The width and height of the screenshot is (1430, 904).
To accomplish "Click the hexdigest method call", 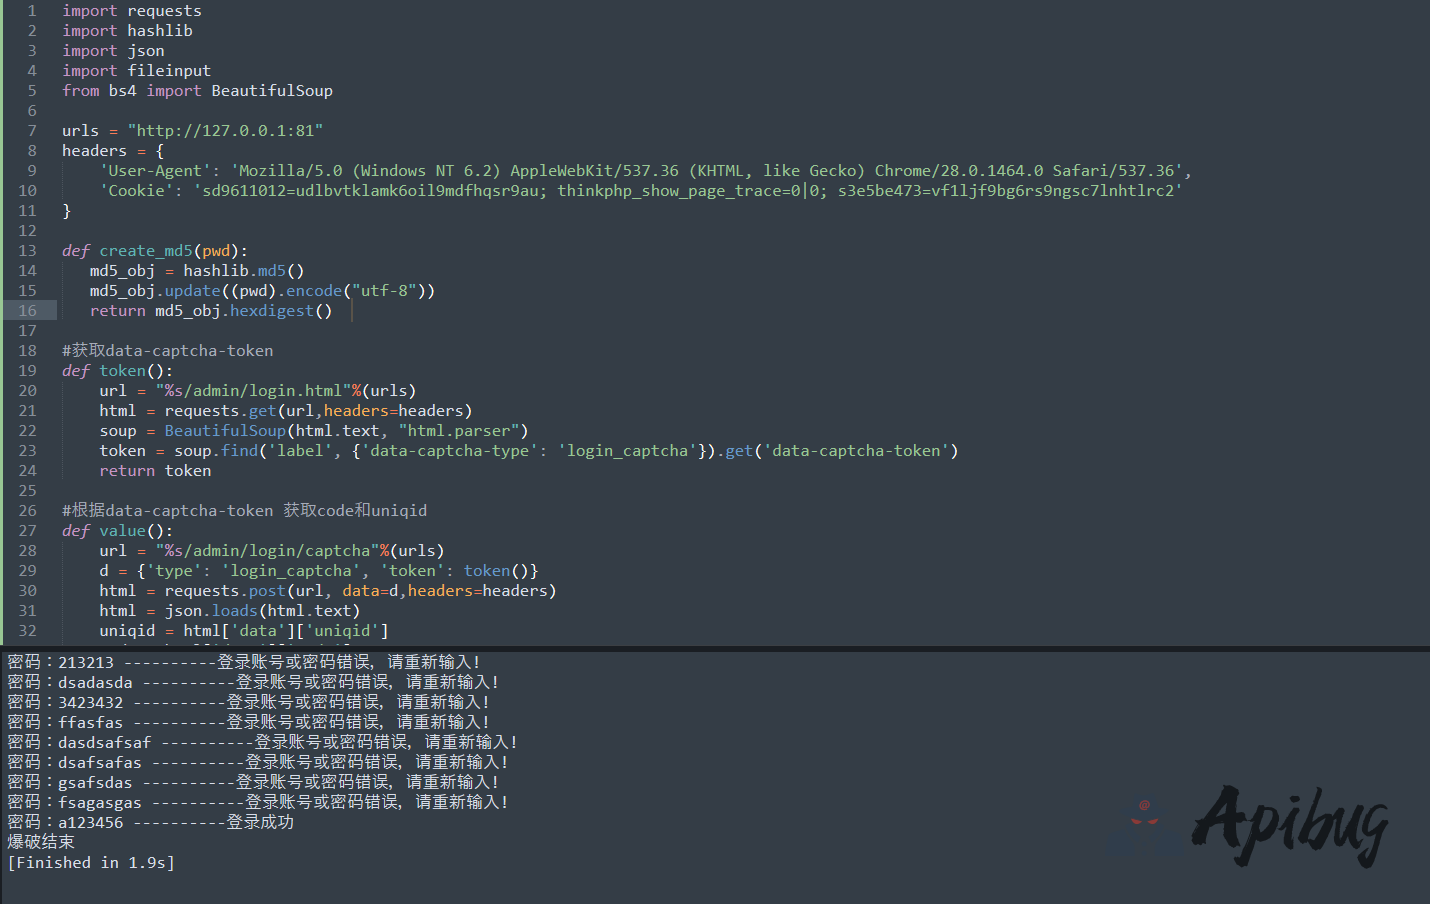I will tap(271, 311).
